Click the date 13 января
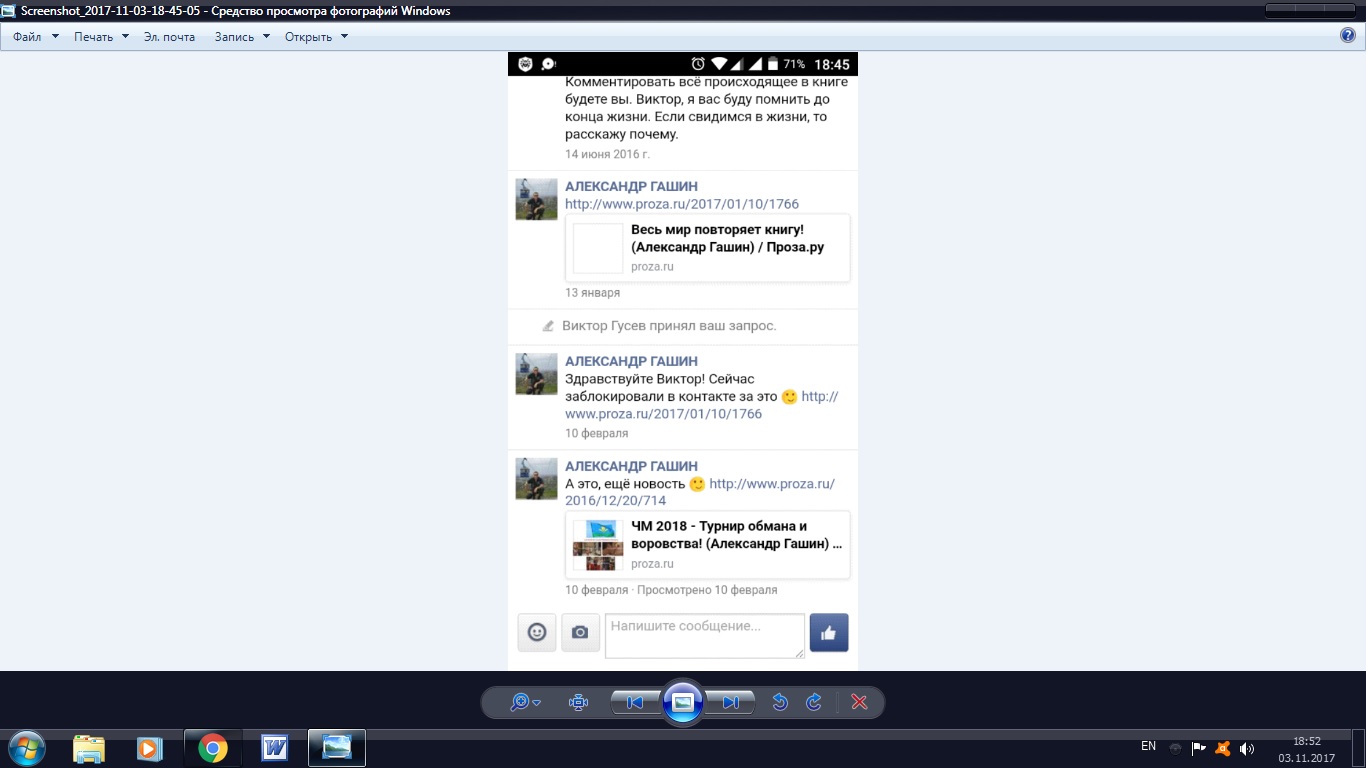Screen dimensions: 1366x768 pos(592,293)
